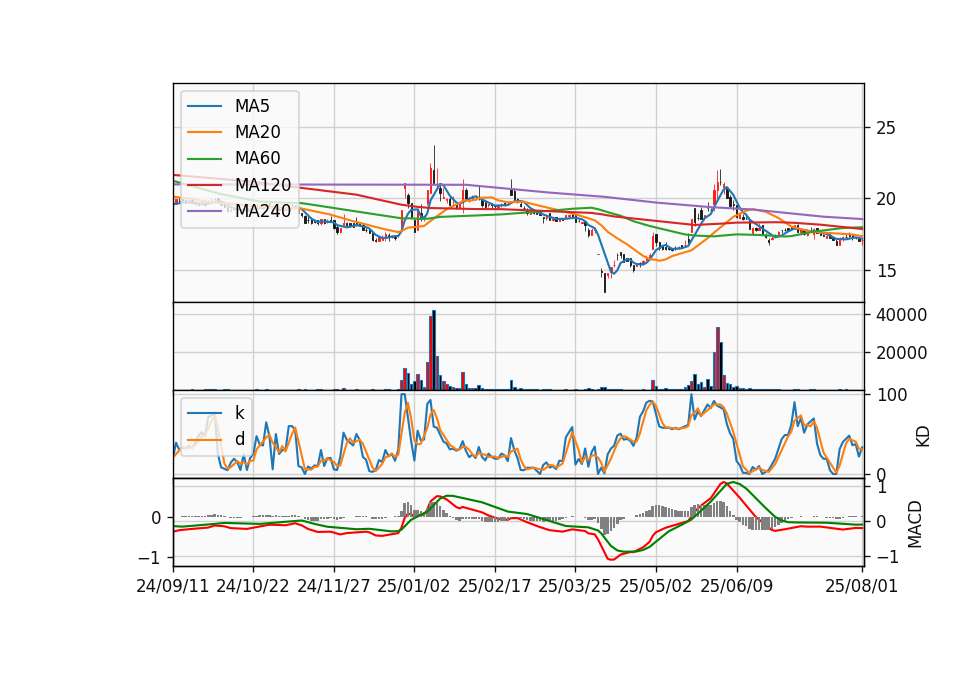Click the 24/09/11 date axis label
The height and width of the screenshot is (690, 960).
point(173,586)
